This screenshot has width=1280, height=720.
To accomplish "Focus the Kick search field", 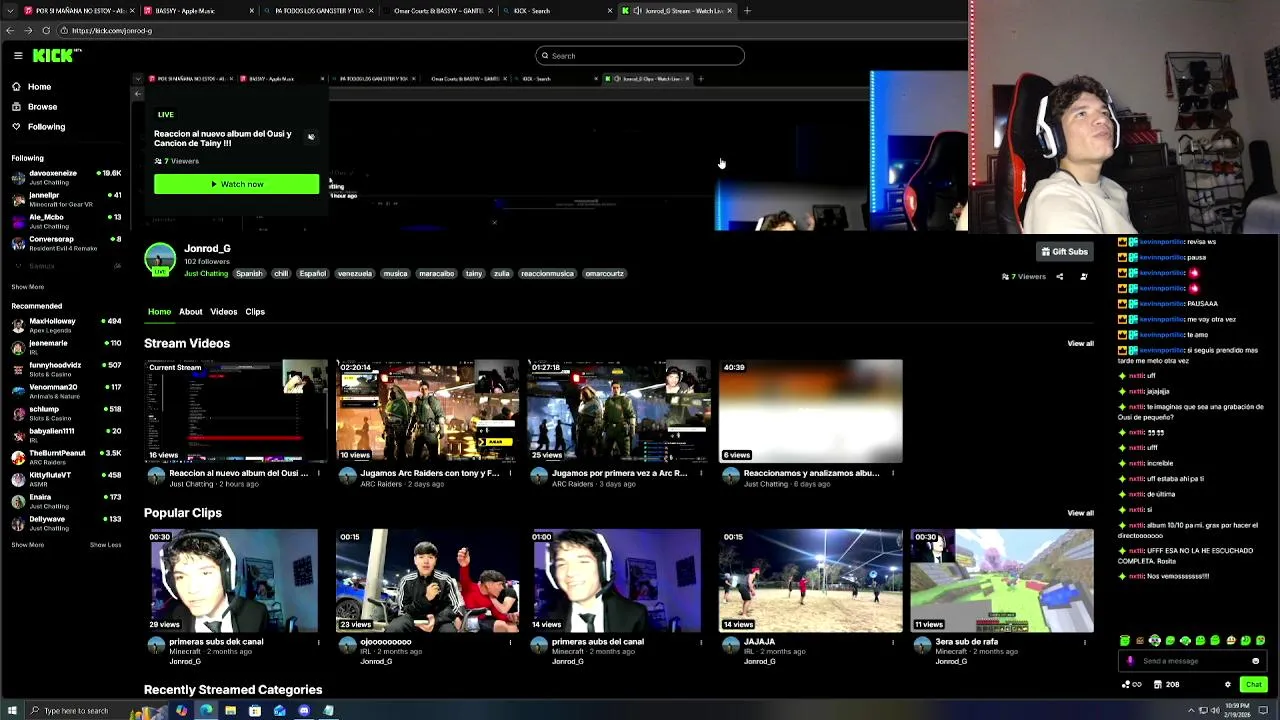I will coord(640,56).
